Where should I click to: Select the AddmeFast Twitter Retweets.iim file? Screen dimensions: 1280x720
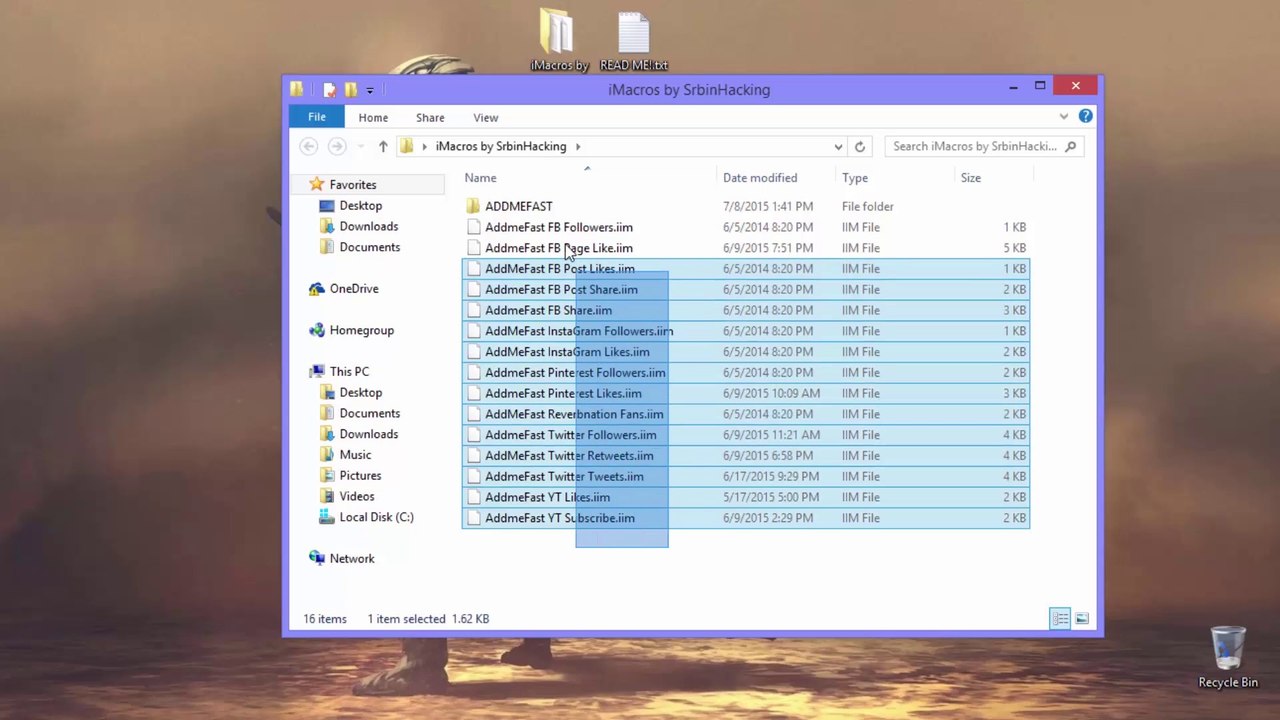pos(746,456)
